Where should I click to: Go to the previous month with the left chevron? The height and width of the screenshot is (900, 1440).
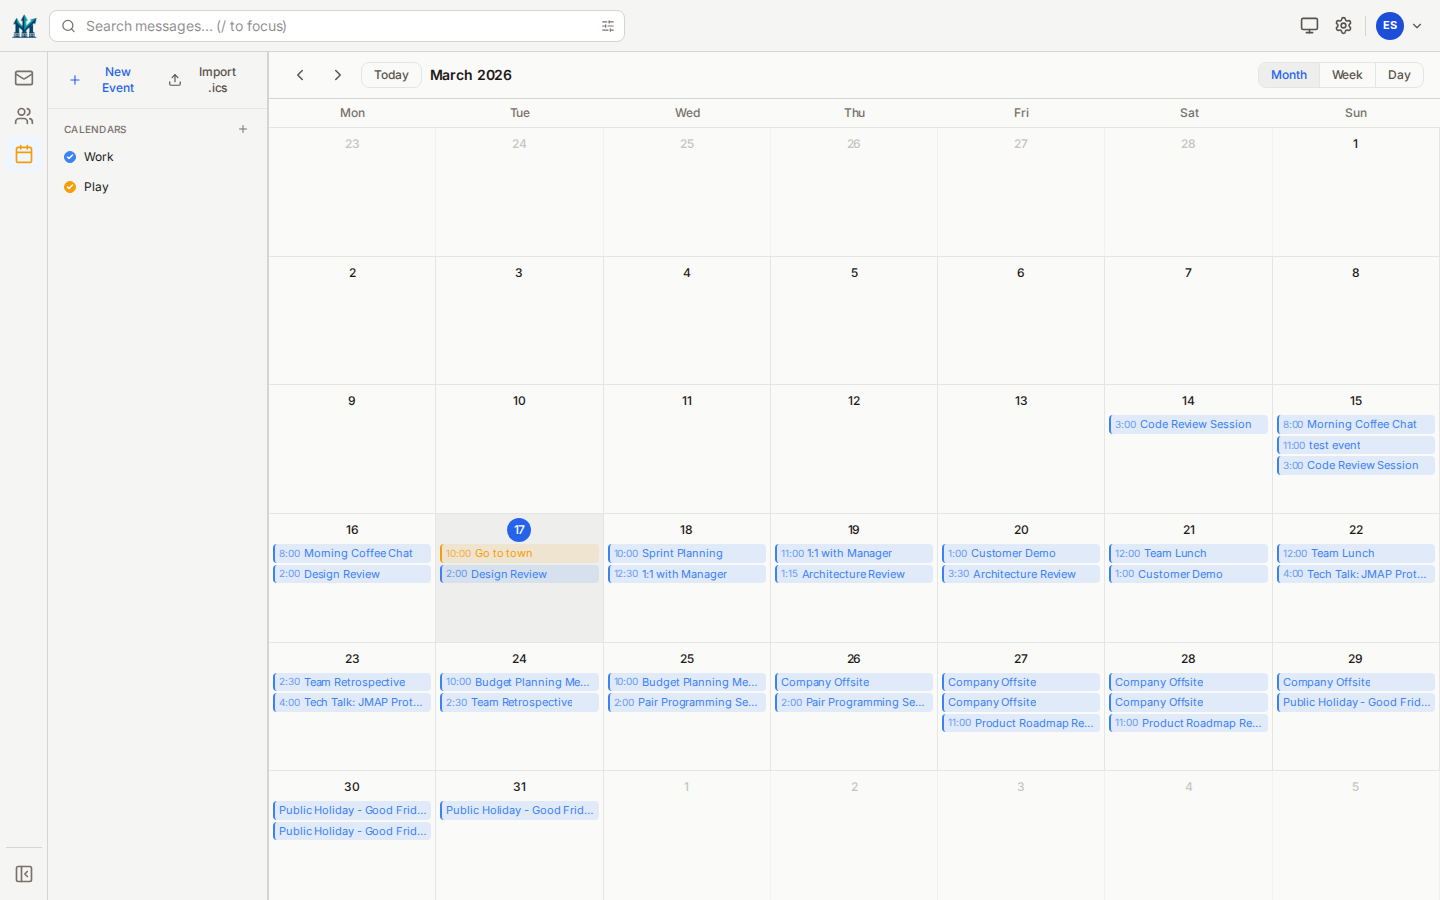coord(300,75)
